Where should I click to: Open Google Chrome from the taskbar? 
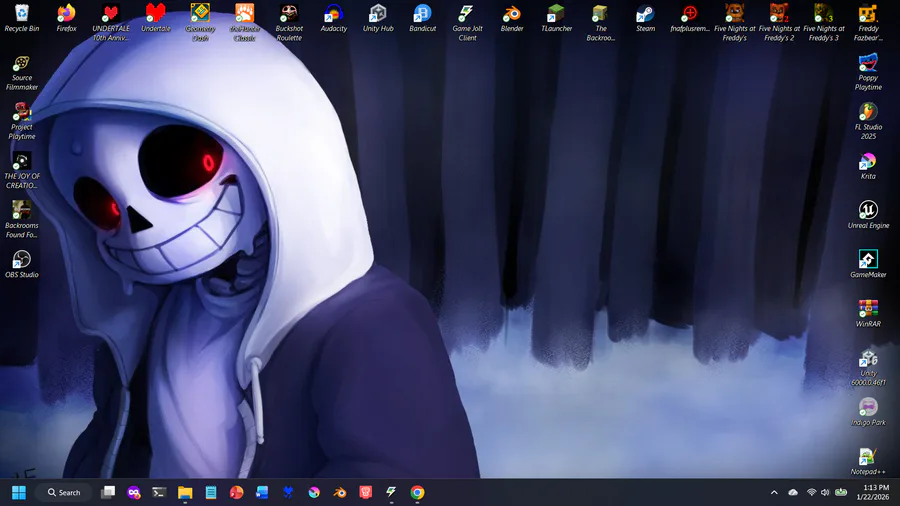pos(417,492)
